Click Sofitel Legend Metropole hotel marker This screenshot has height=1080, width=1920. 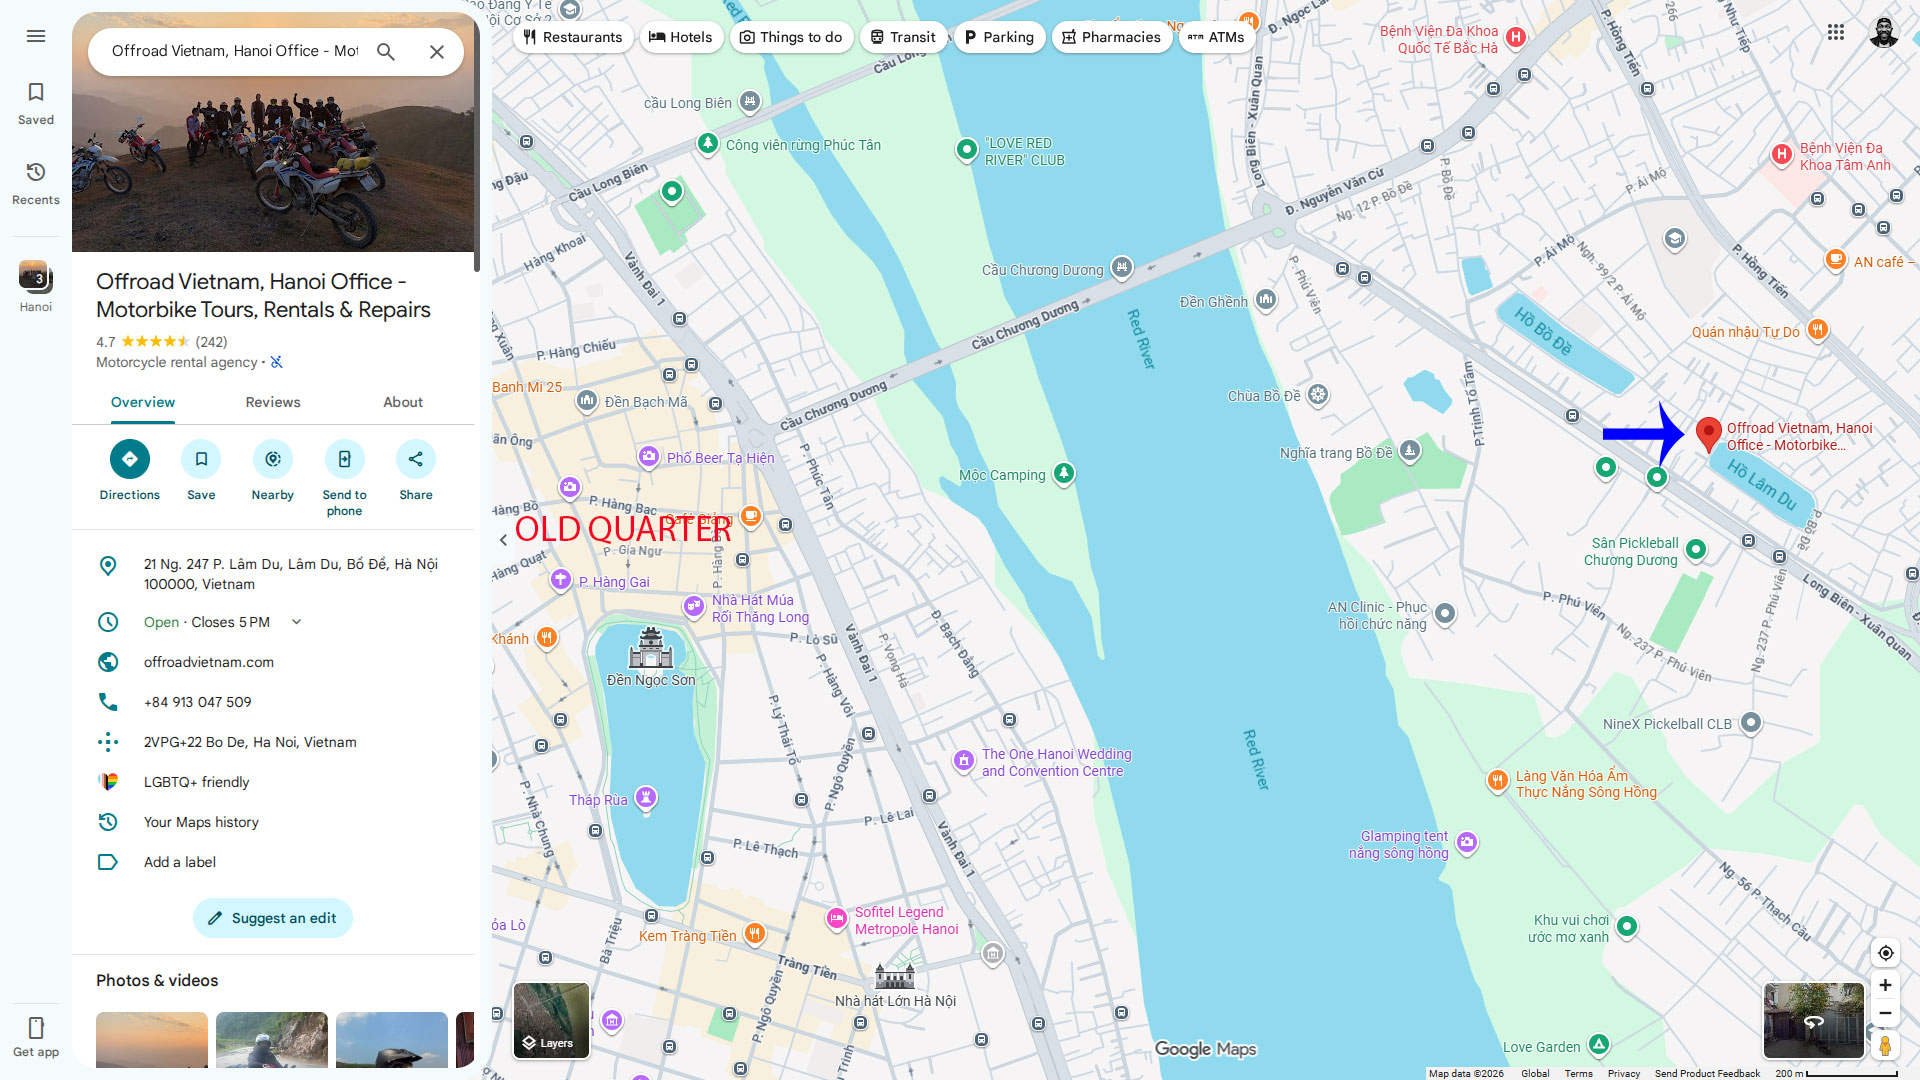pyautogui.click(x=837, y=919)
